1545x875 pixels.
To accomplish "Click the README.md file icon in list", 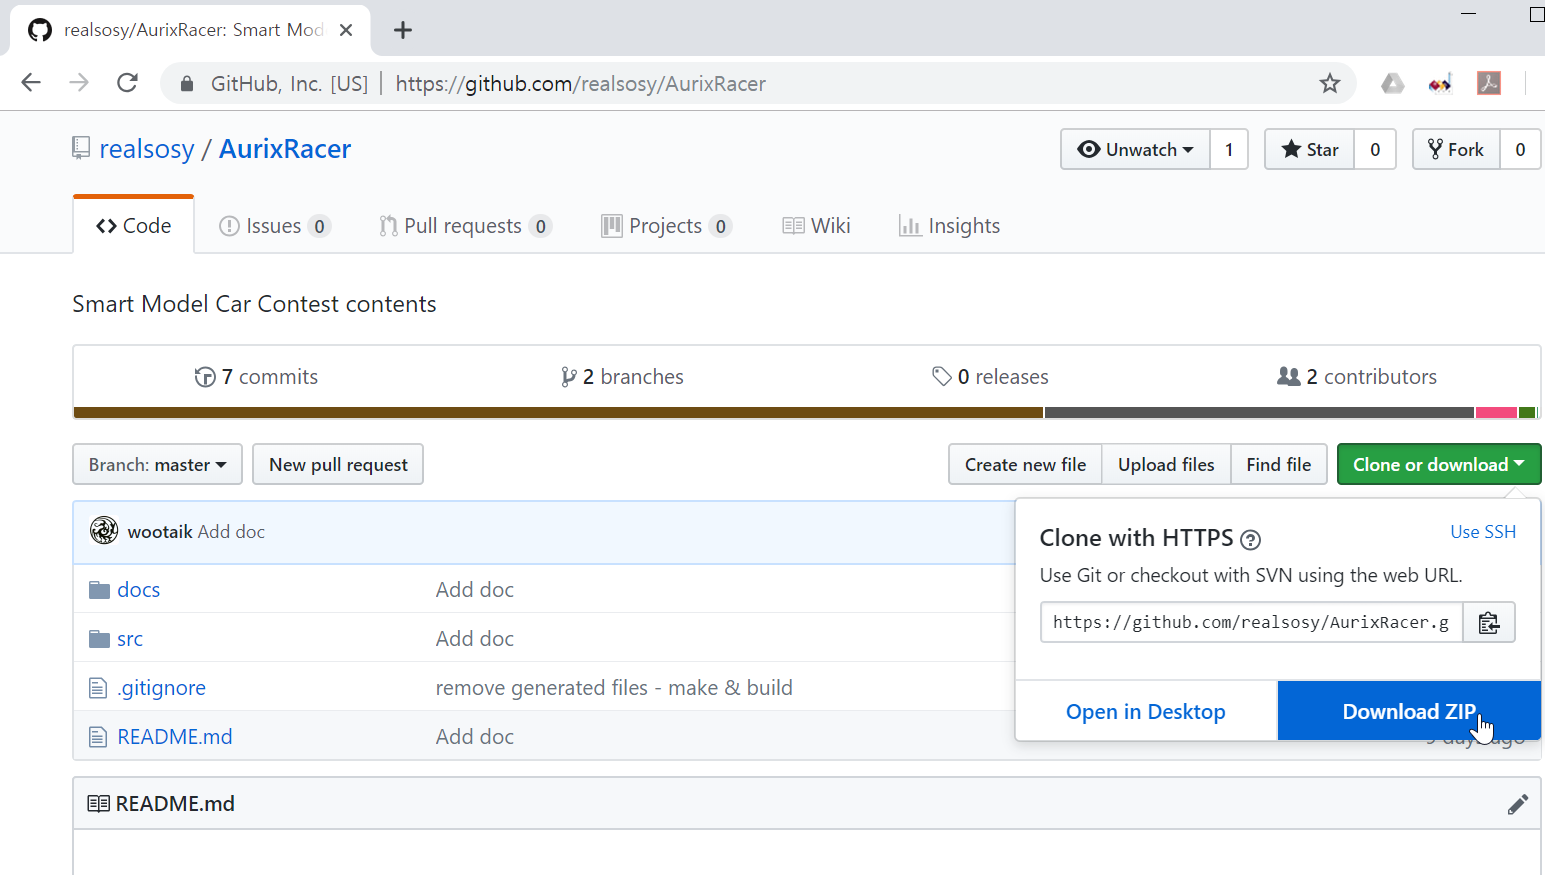I will pos(98,737).
